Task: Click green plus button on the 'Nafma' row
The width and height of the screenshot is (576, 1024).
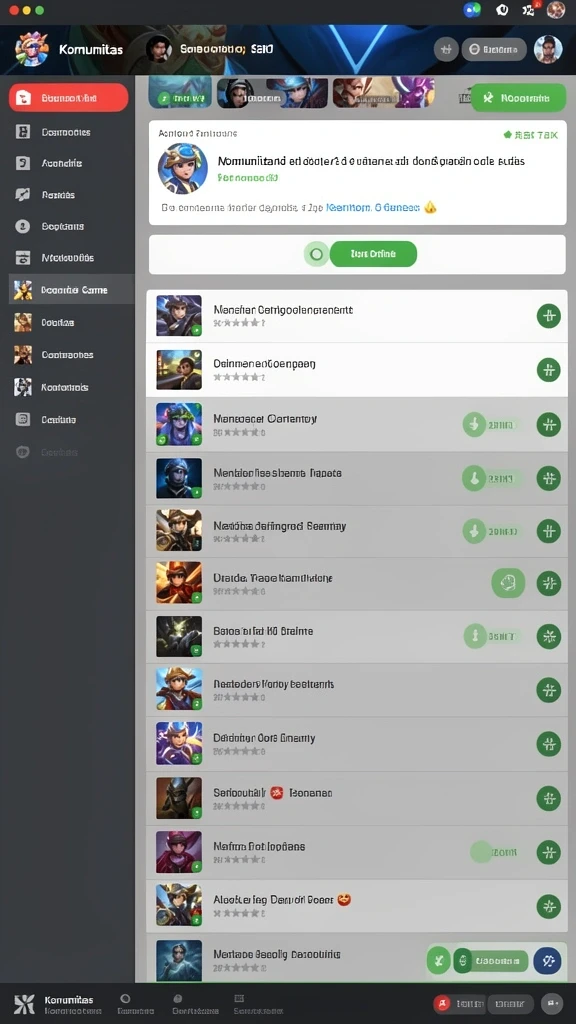Action: [x=549, y=852]
